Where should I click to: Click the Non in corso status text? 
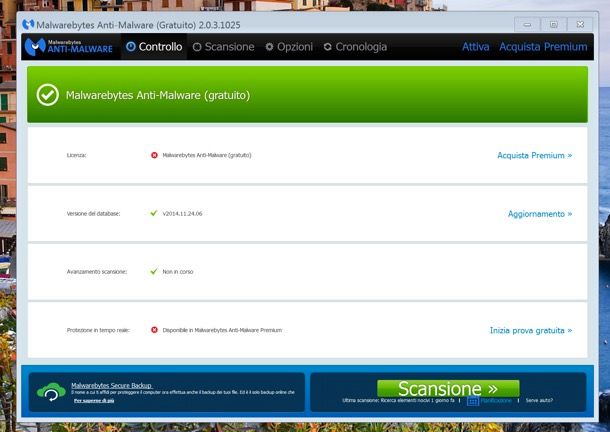(178, 272)
